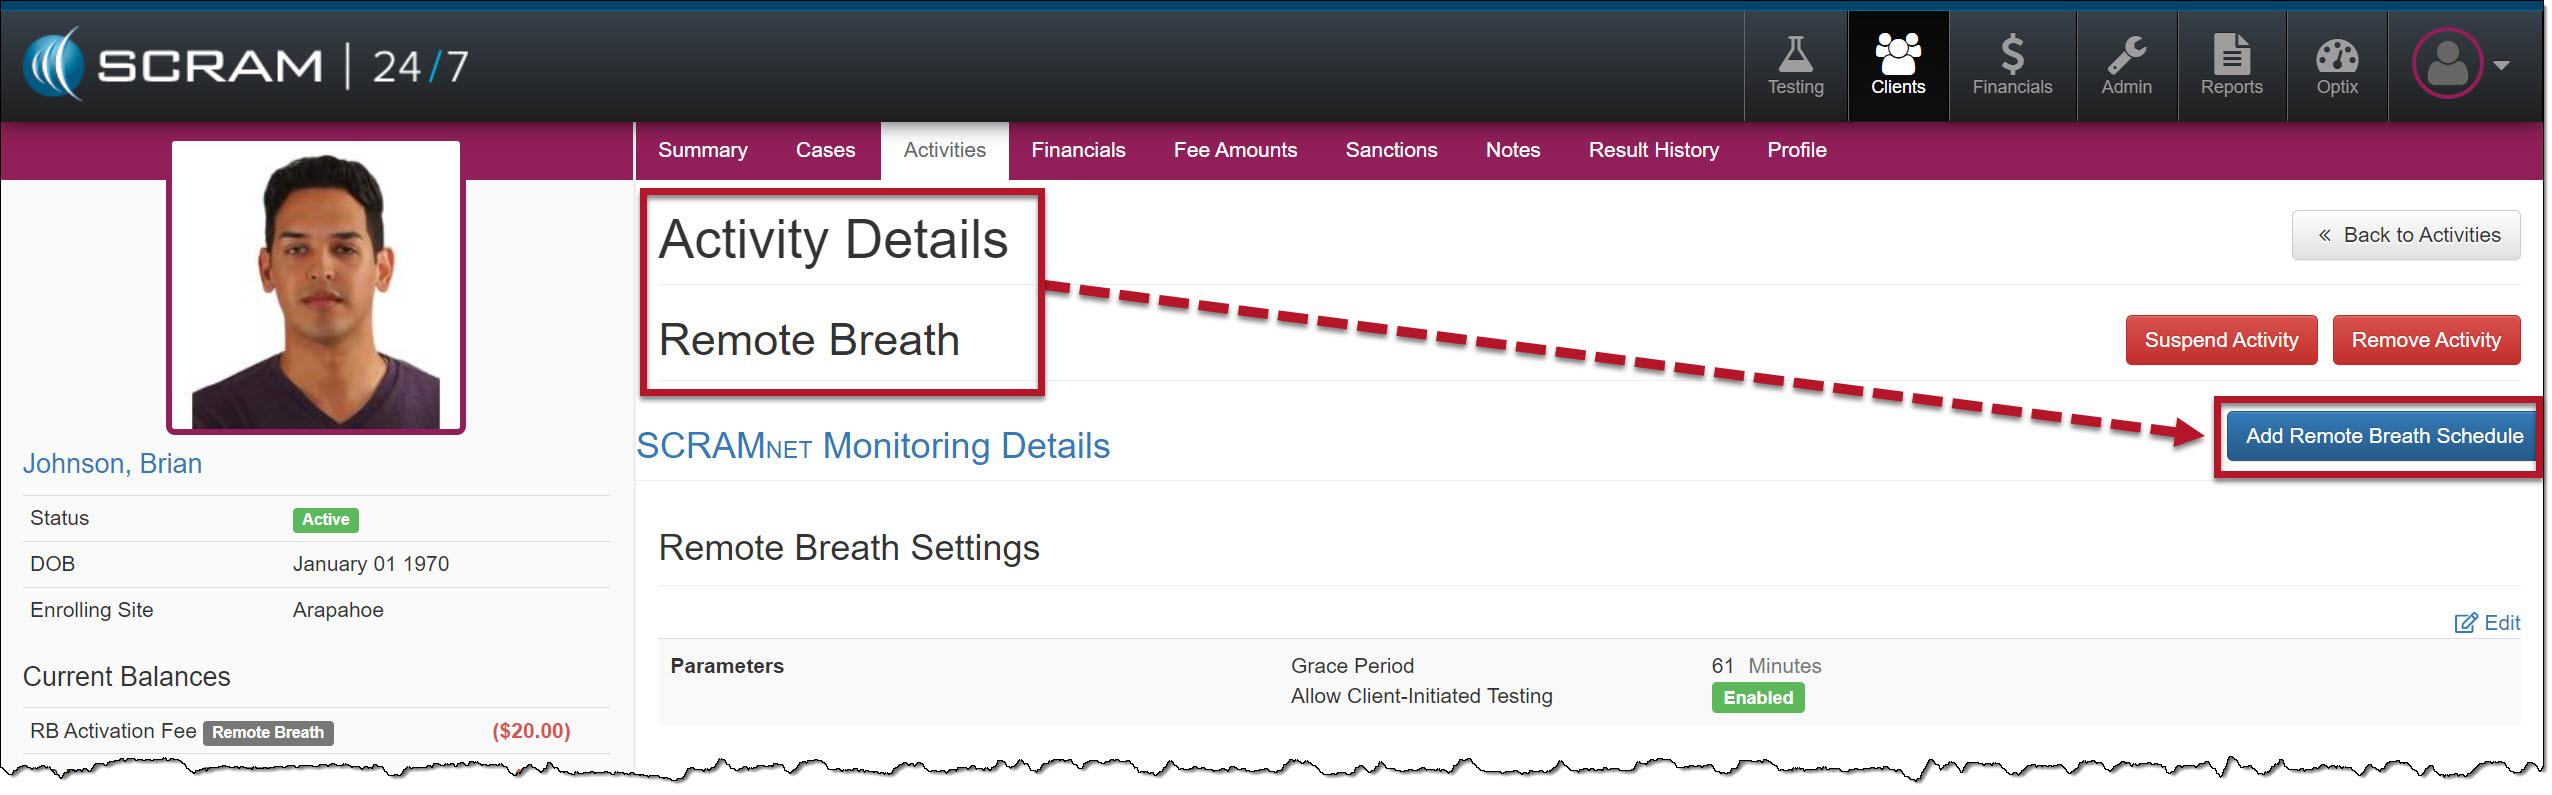Screen dimensions: 2552x795
Task: Expand the user account dropdown arrow
Action: click(x=2502, y=66)
